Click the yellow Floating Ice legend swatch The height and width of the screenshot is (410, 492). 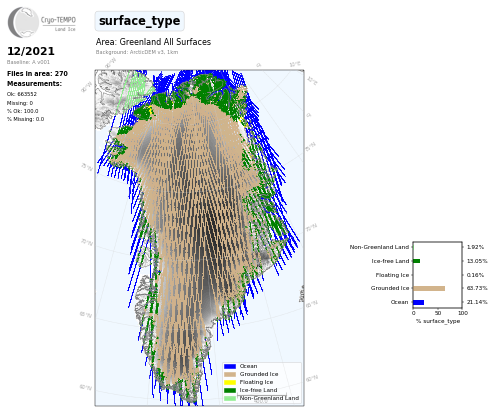tap(230, 382)
